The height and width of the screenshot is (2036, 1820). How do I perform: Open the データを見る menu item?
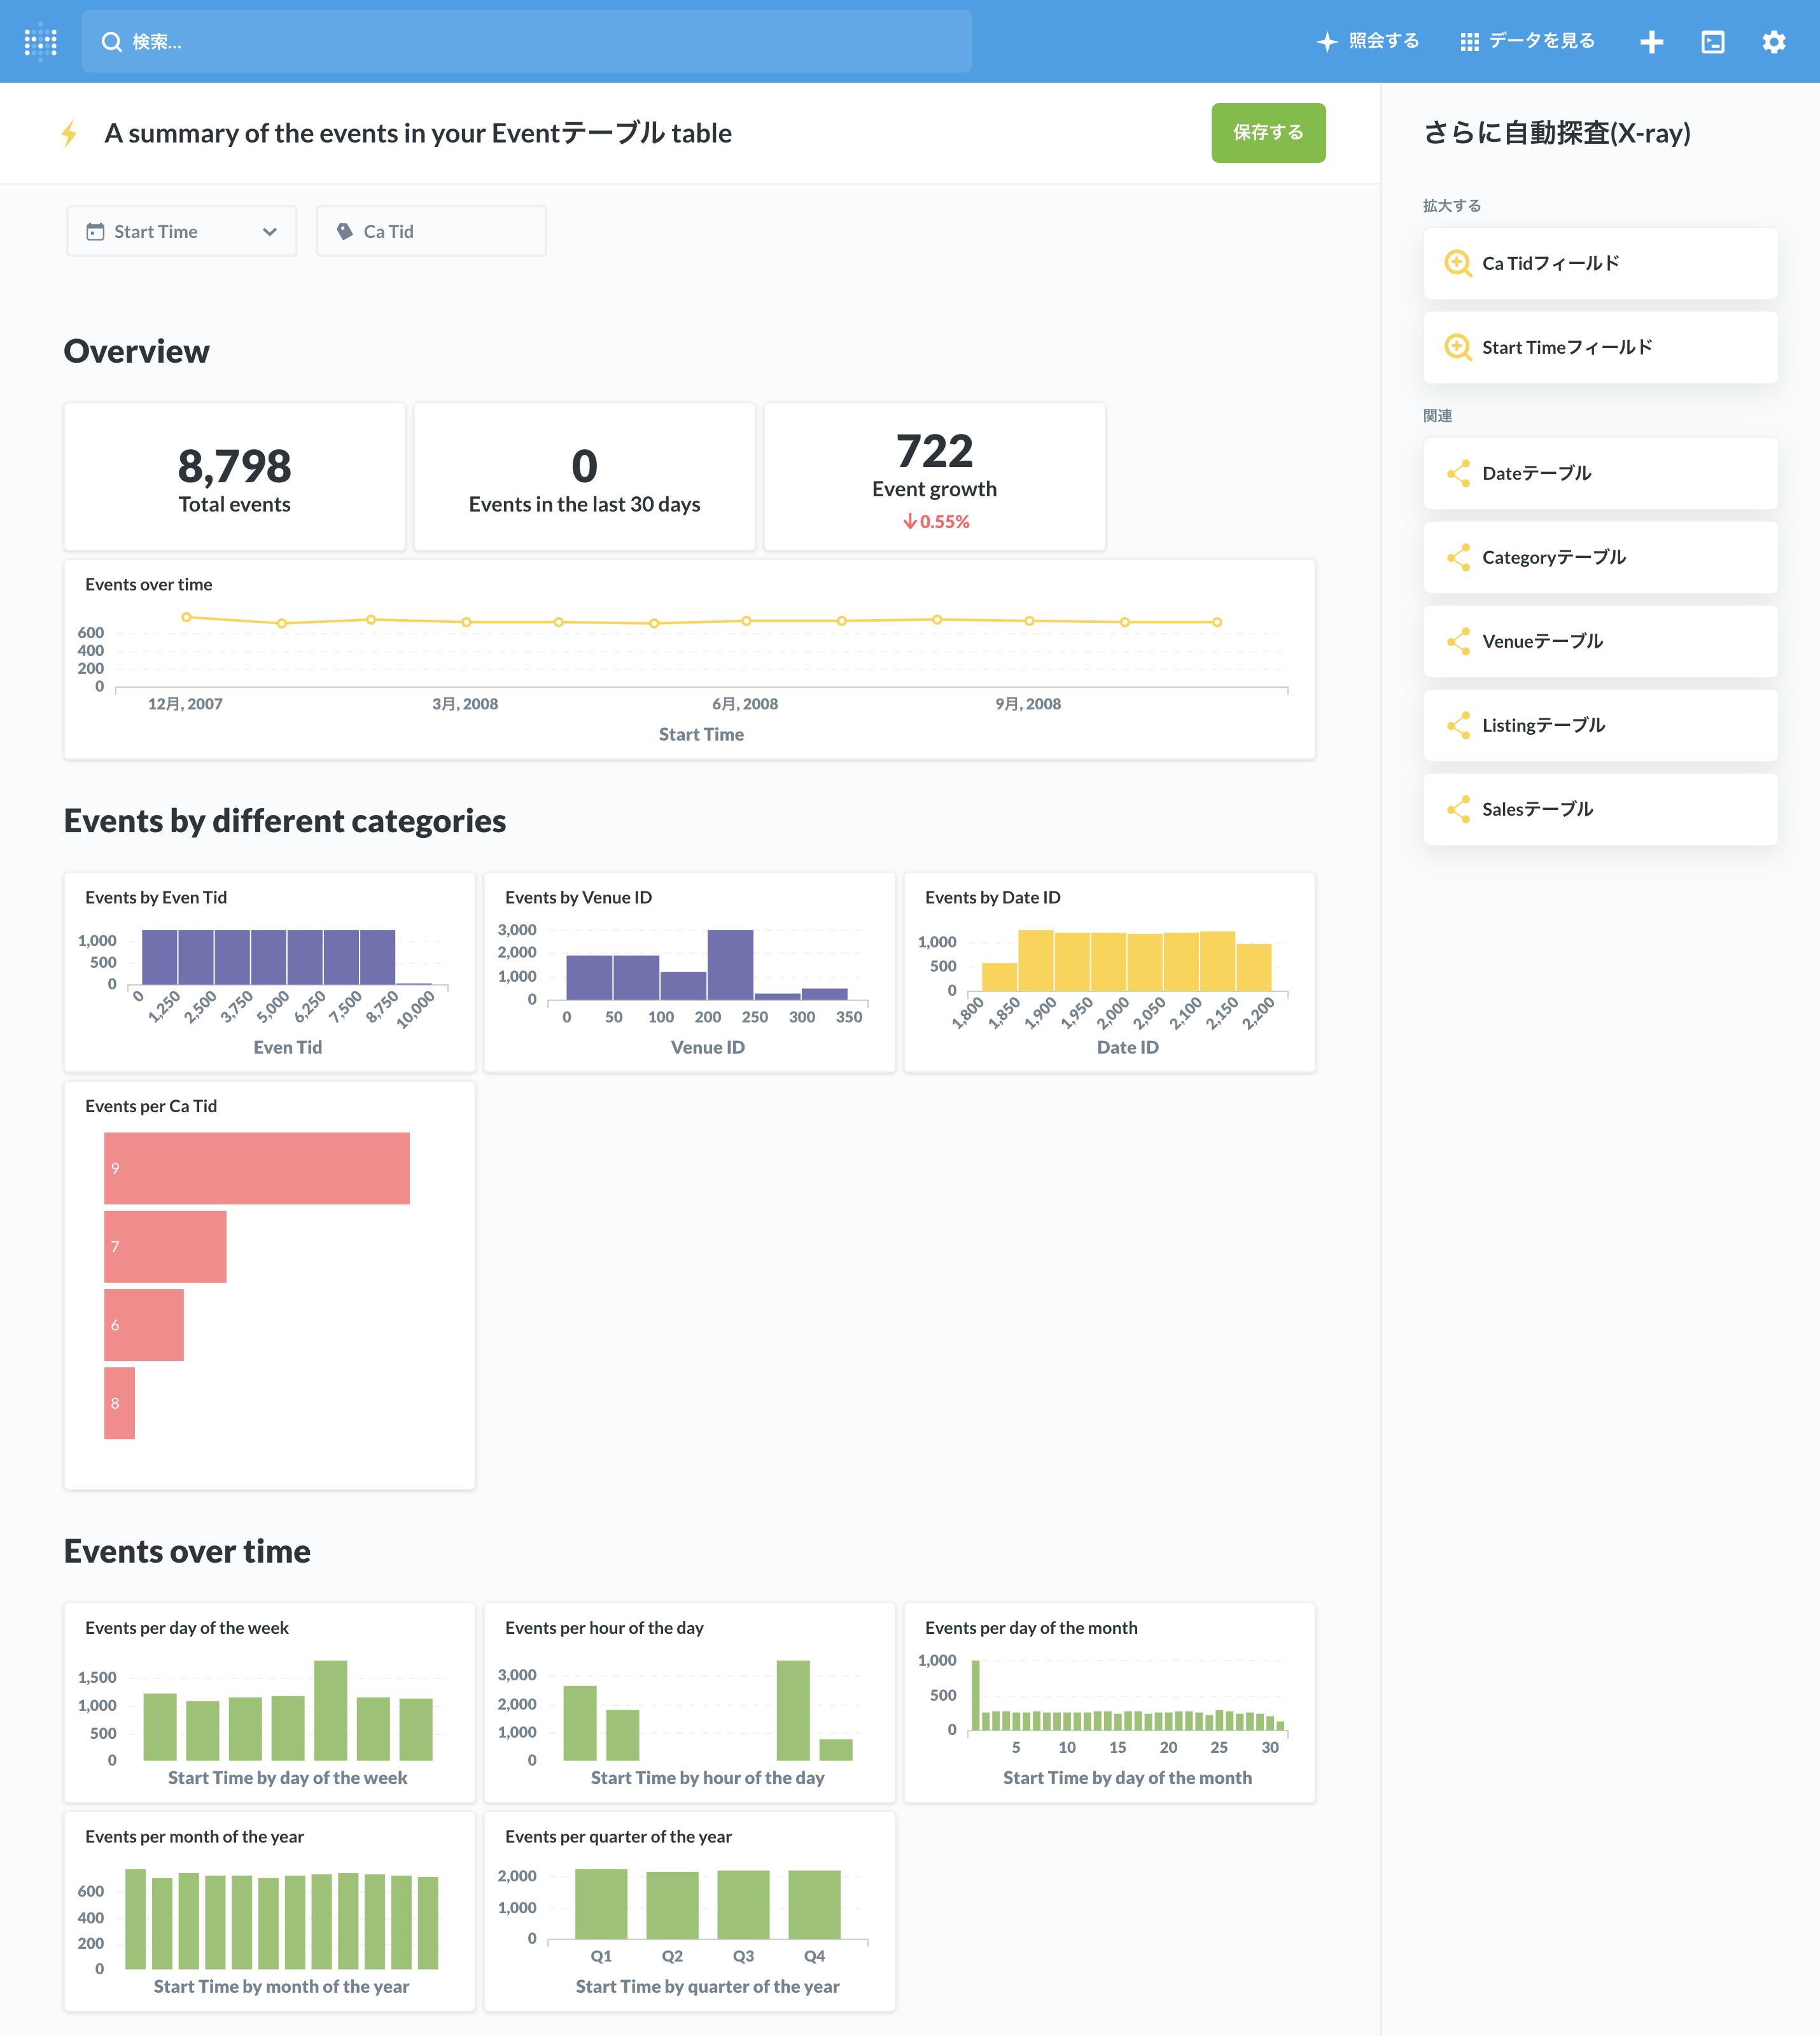(x=1541, y=41)
